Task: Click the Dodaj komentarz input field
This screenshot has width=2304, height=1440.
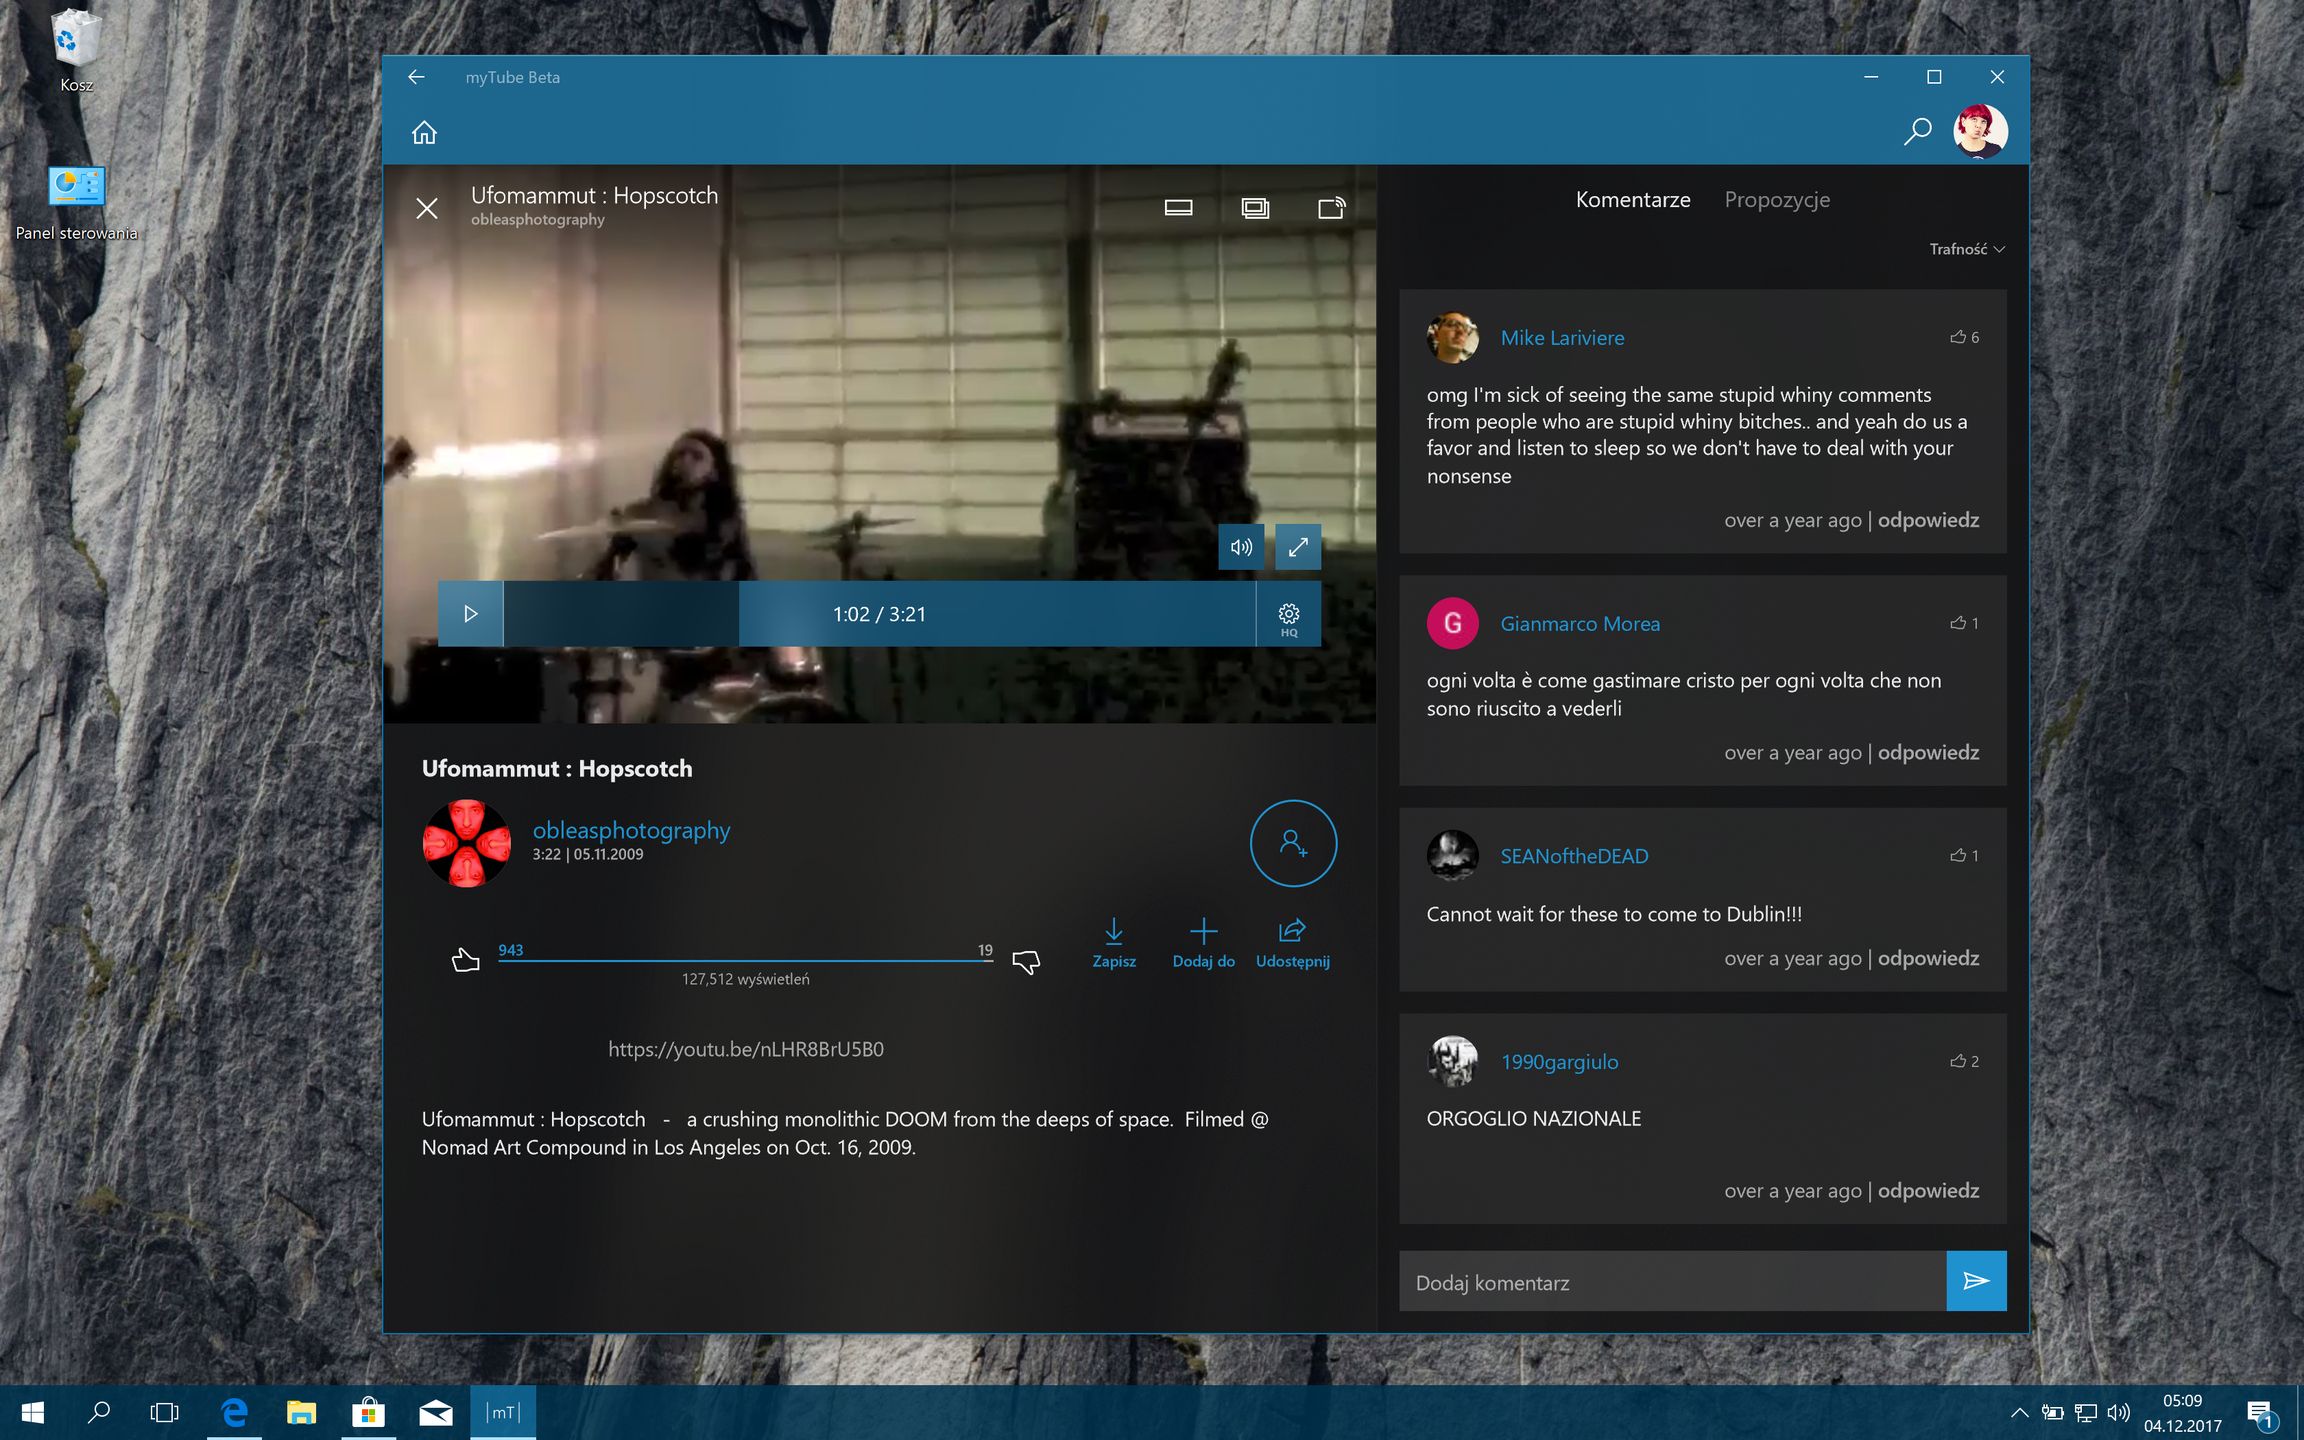Action: coord(1672,1282)
